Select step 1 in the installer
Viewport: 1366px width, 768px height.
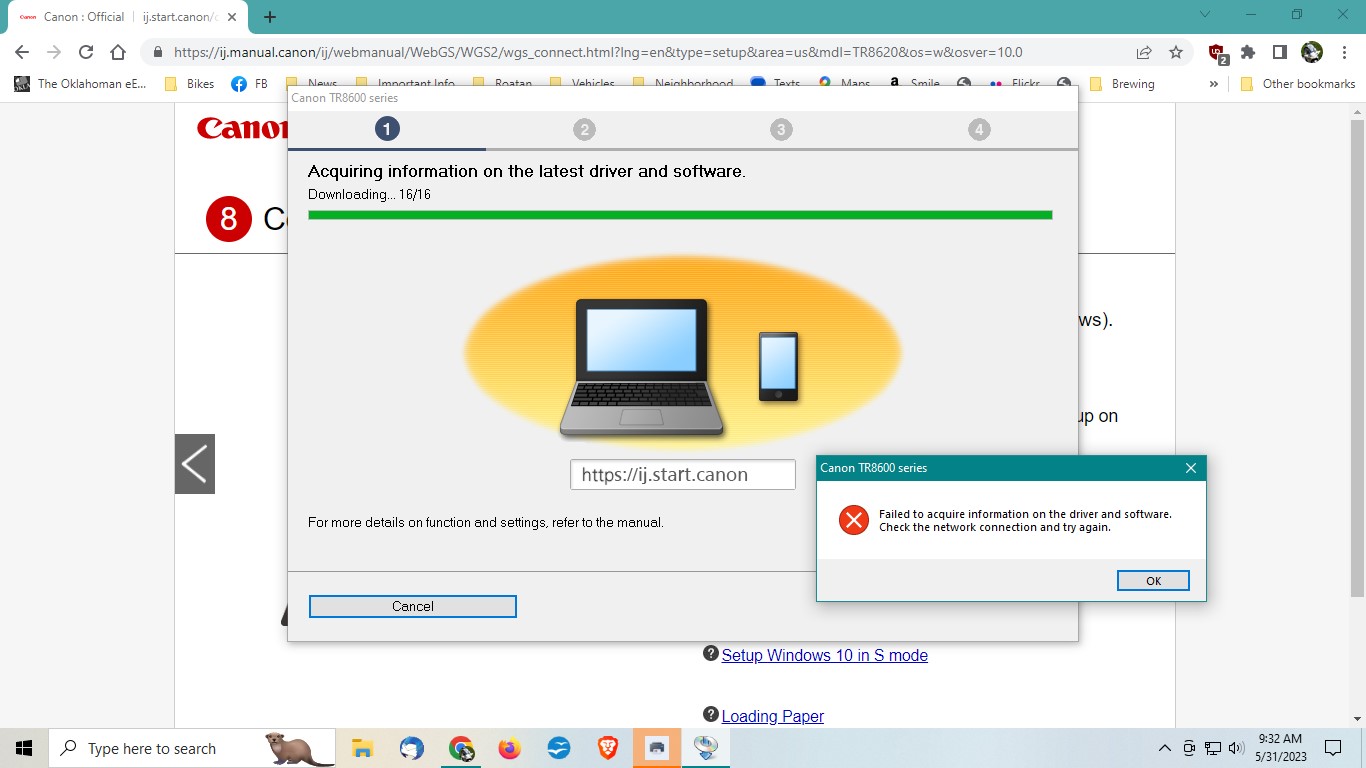(387, 129)
